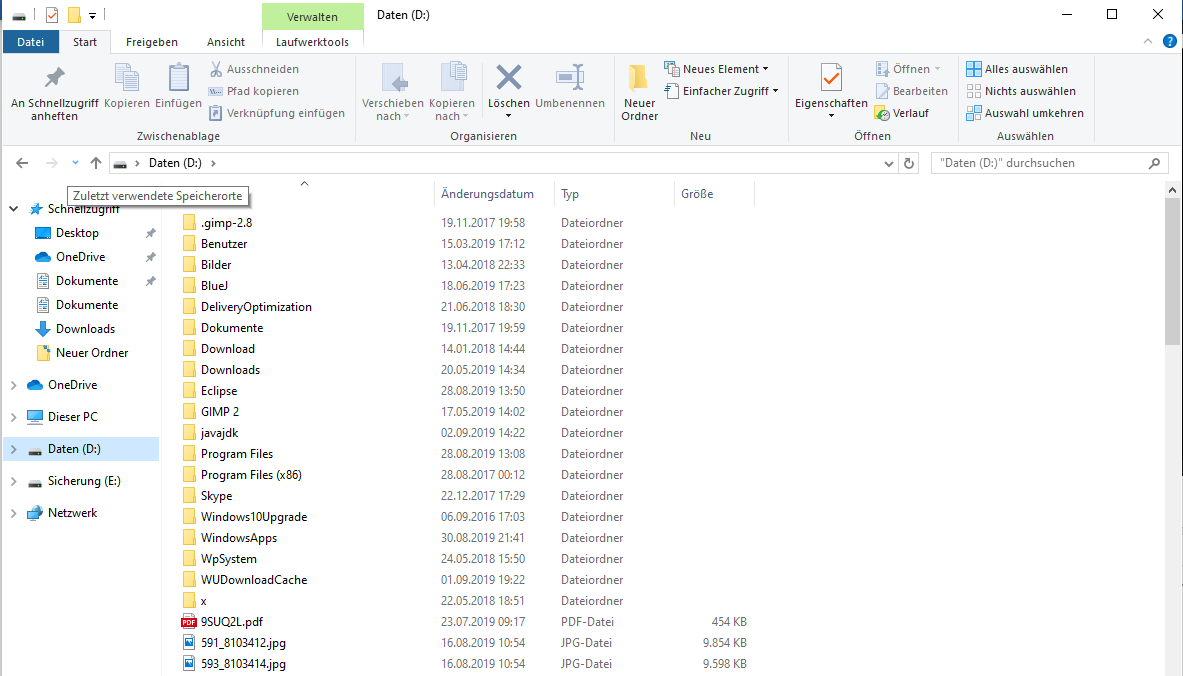Expand the OneDrive tree node
This screenshot has width=1183, height=676.
[x=14, y=385]
